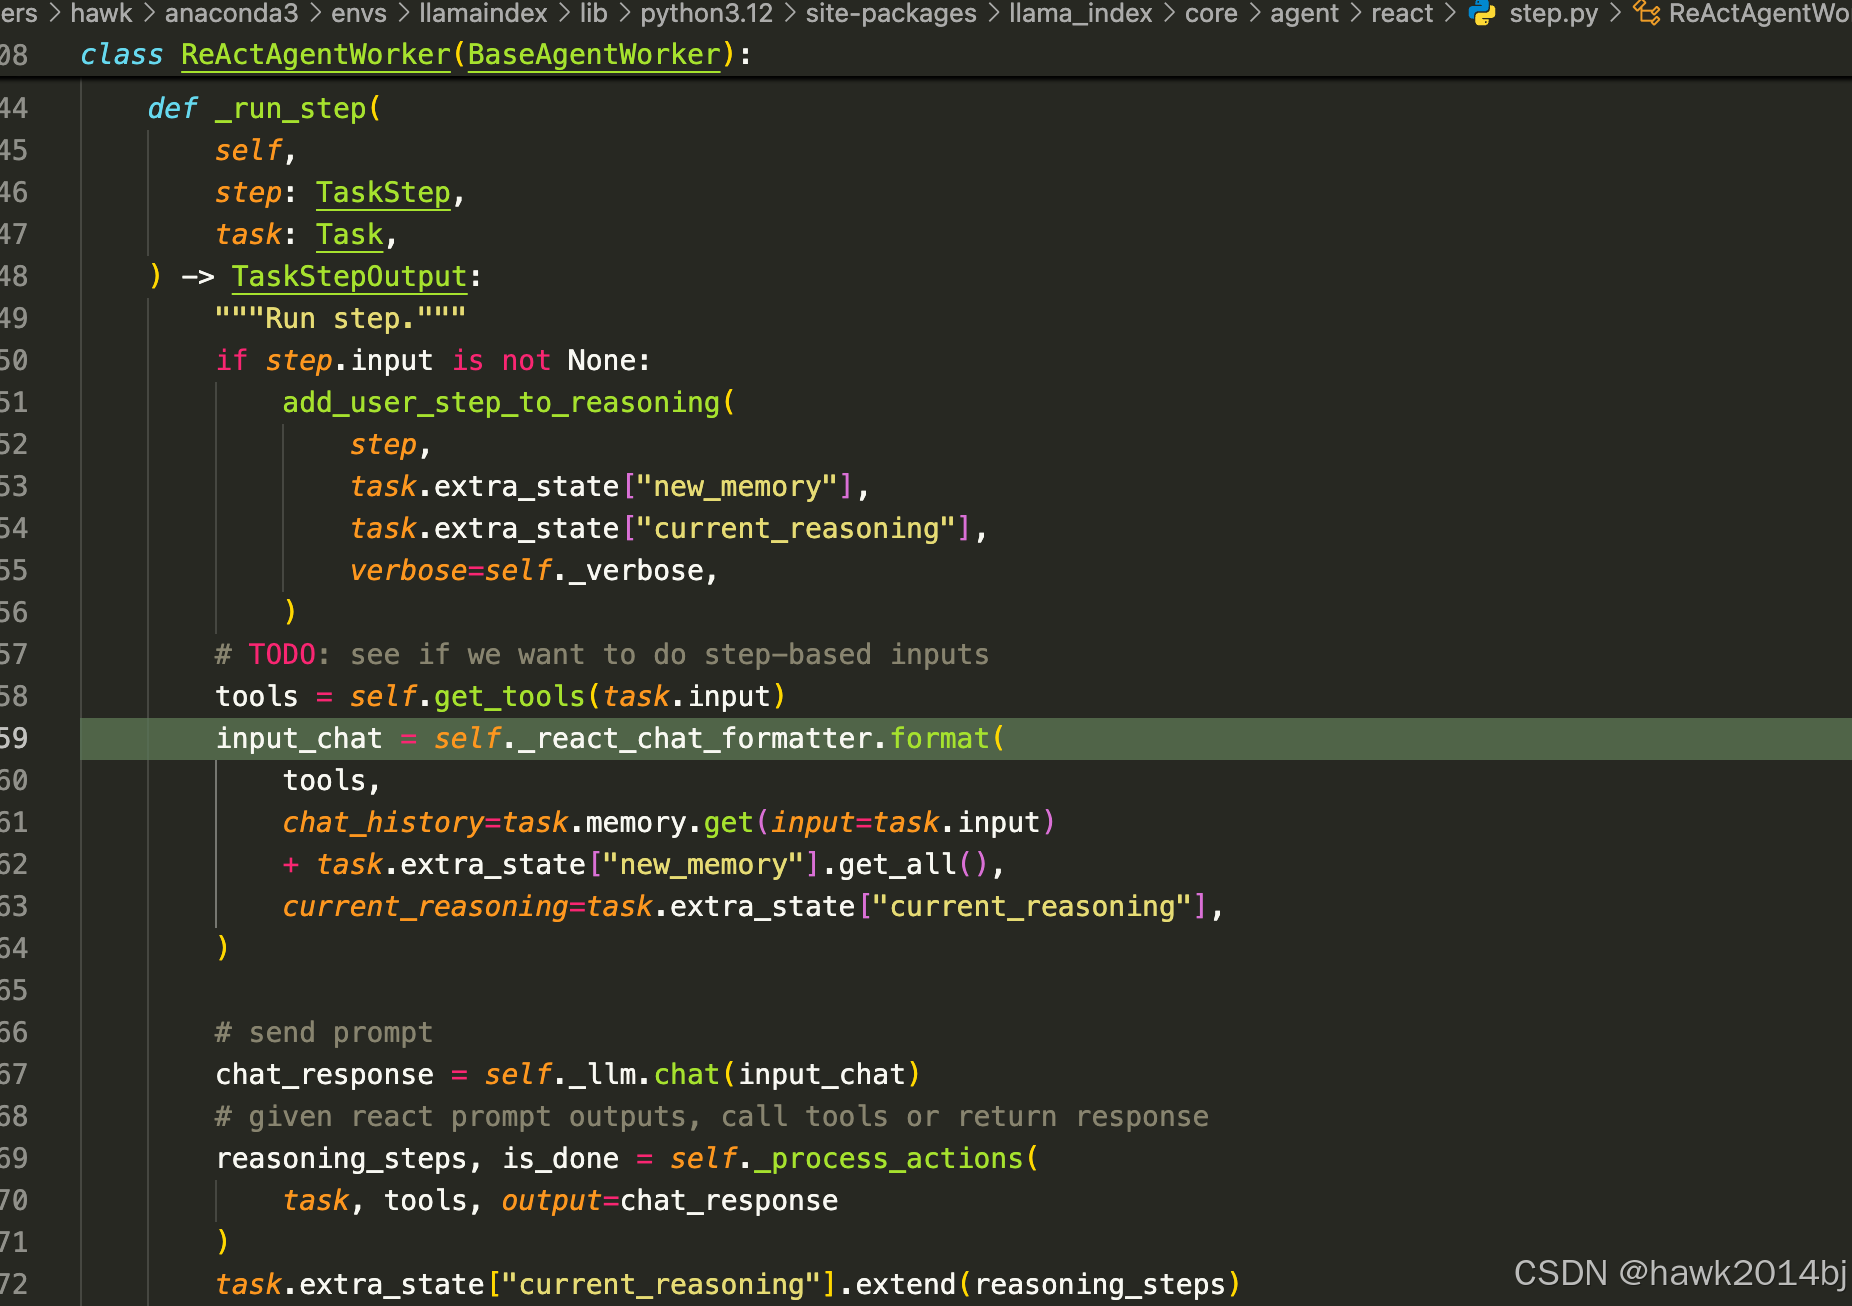The height and width of the screenshot is (1306, 1852).
Task: Open the llama_index breadcrumb
Action: 1080,13
